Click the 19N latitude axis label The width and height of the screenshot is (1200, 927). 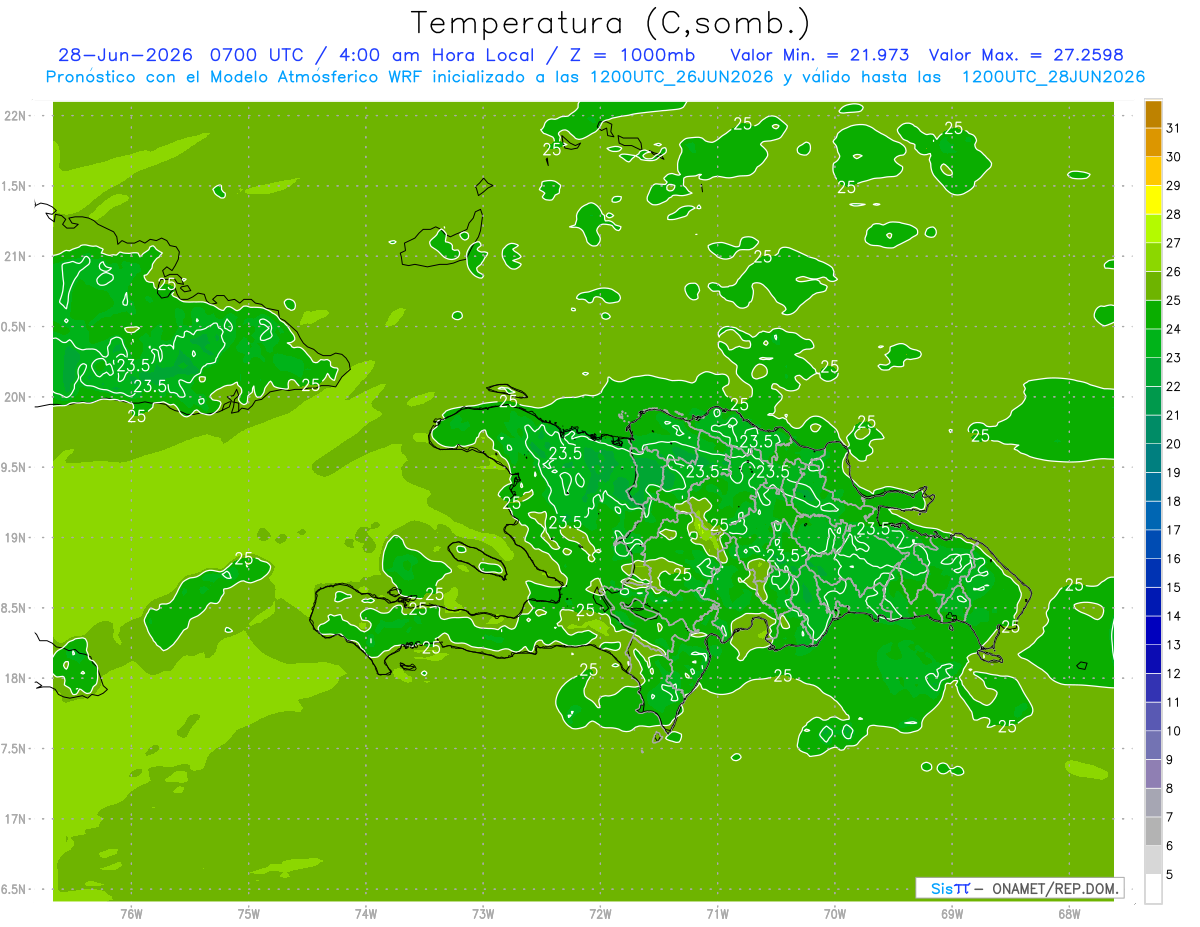(17, 538)
